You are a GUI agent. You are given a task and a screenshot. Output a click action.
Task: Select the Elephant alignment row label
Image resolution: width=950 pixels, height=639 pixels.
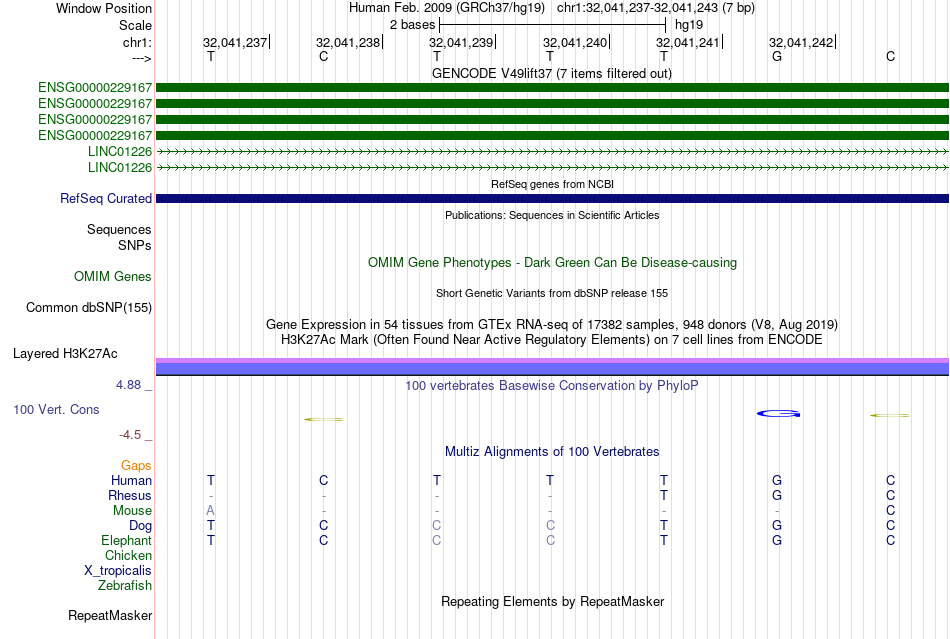(x=126, y=540)
